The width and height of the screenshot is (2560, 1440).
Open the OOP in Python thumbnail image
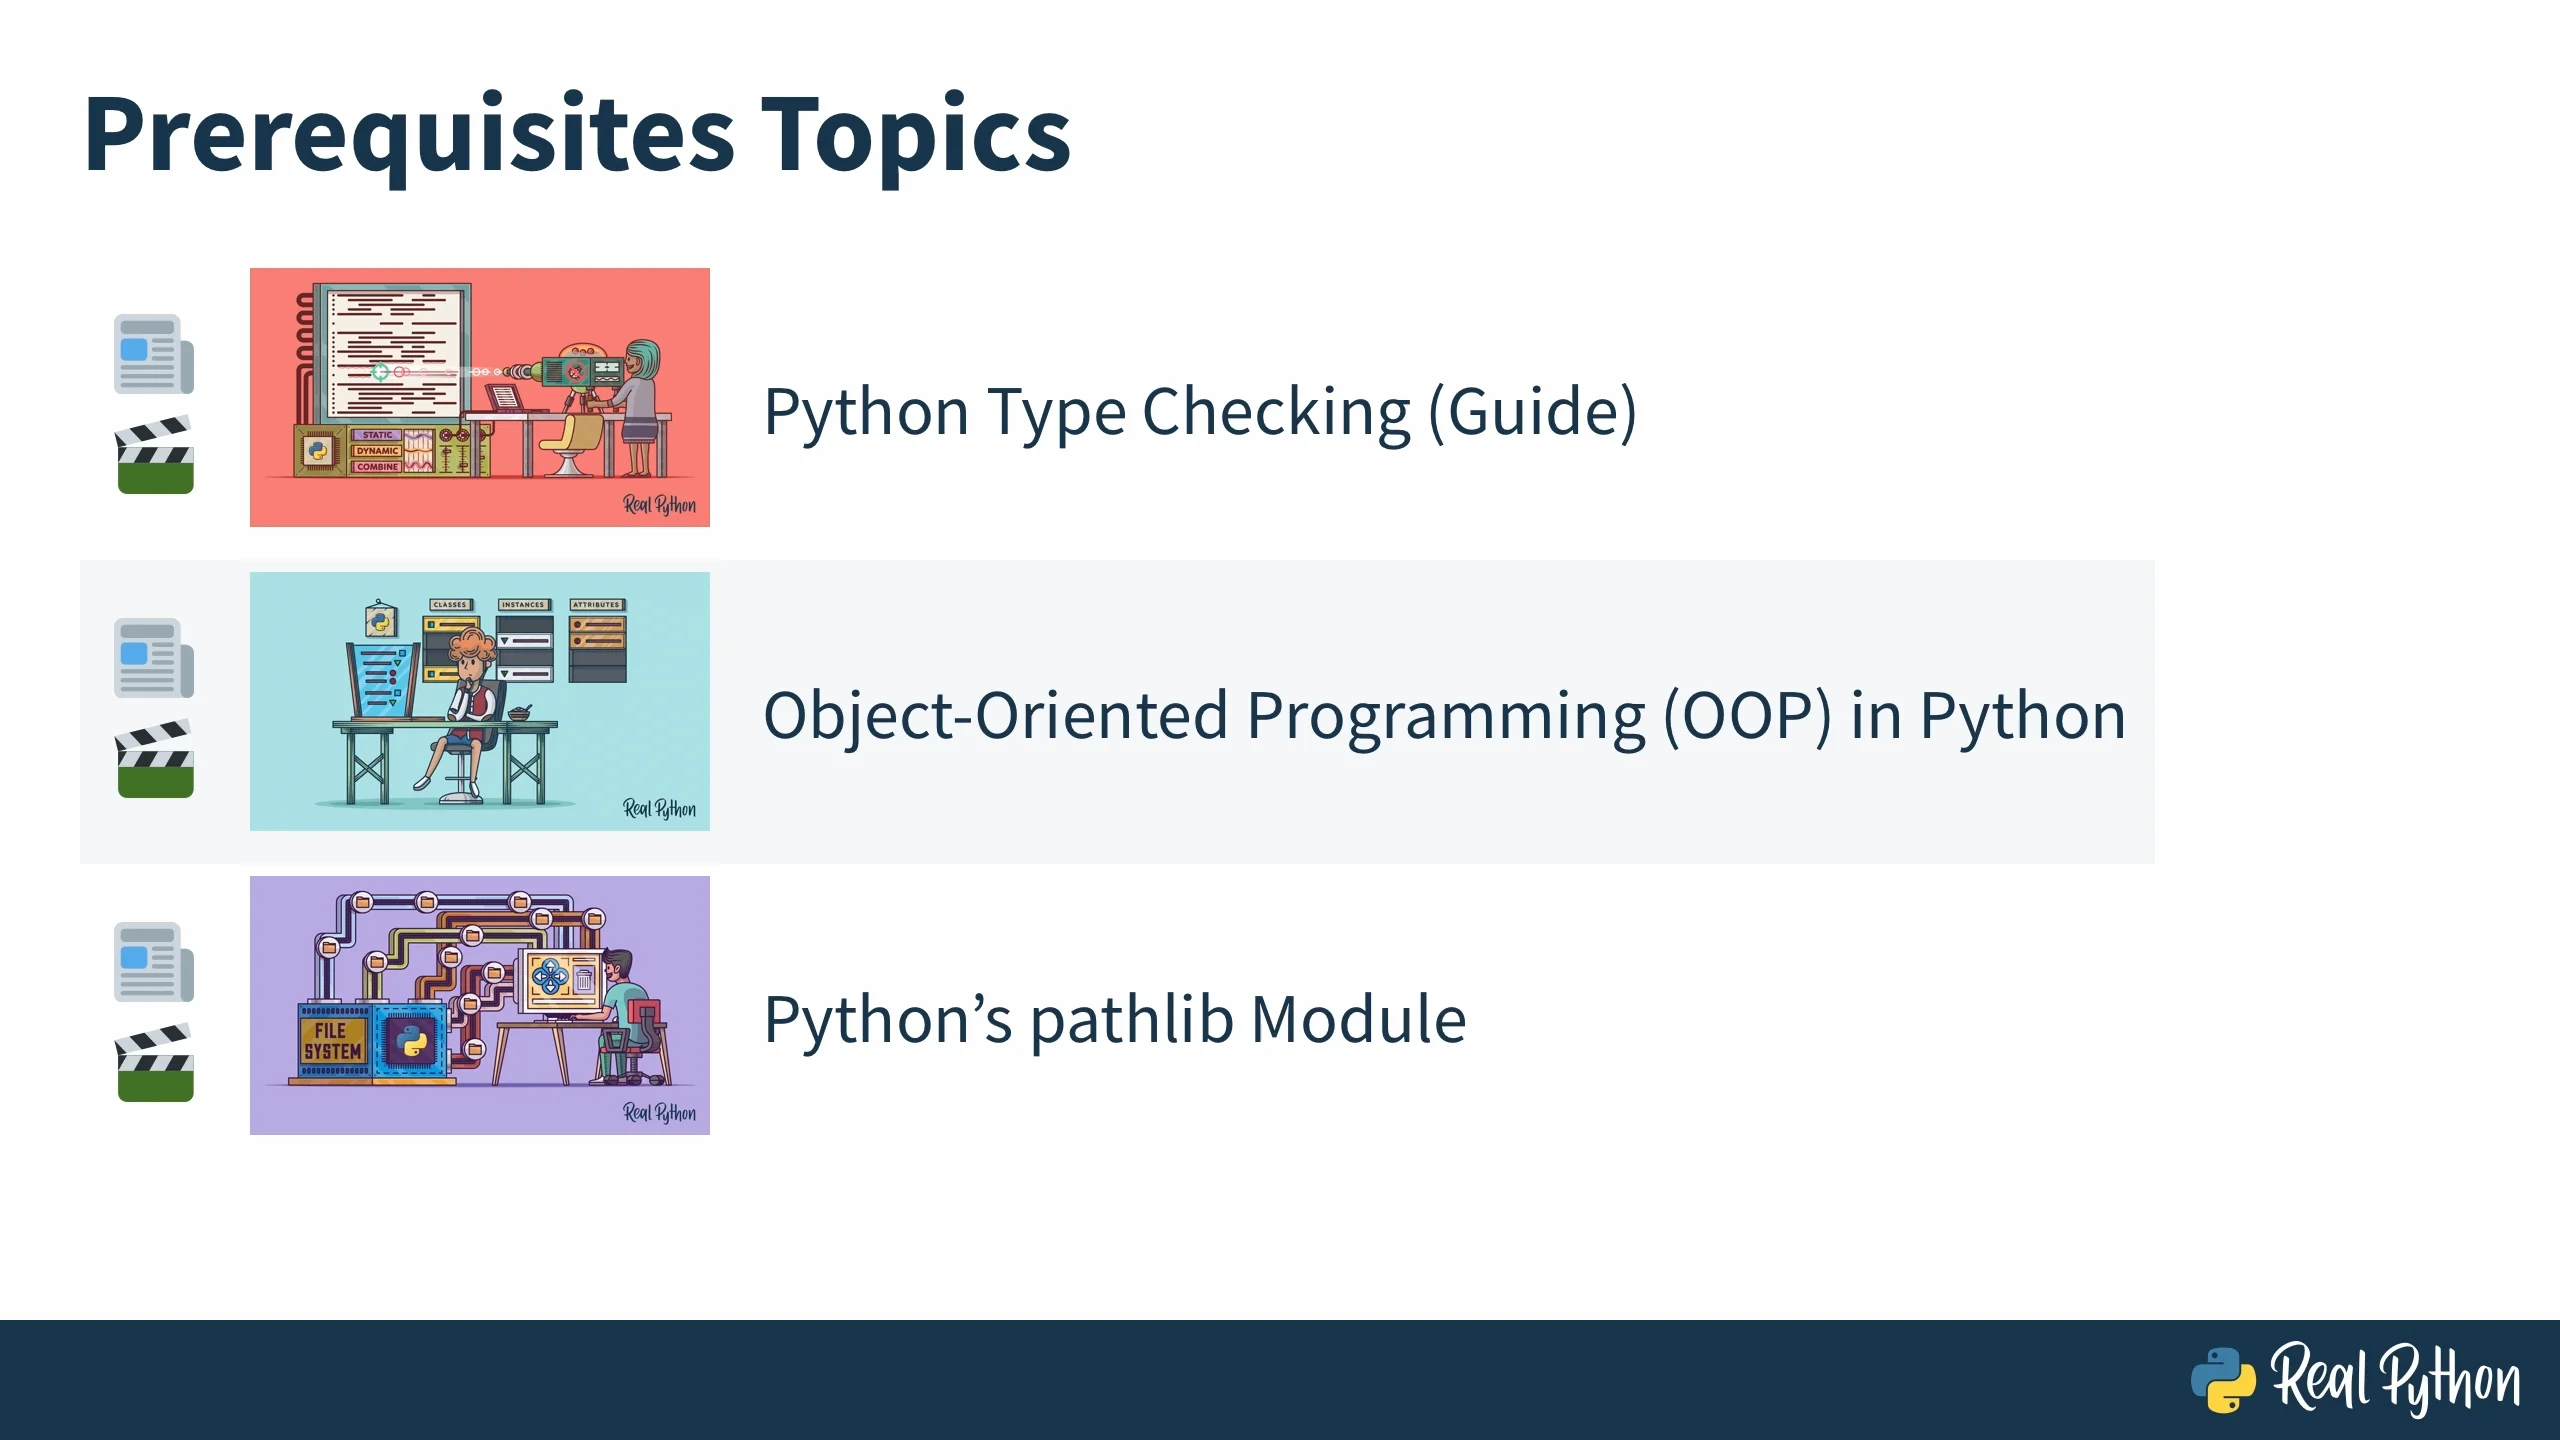coord(479,701)
